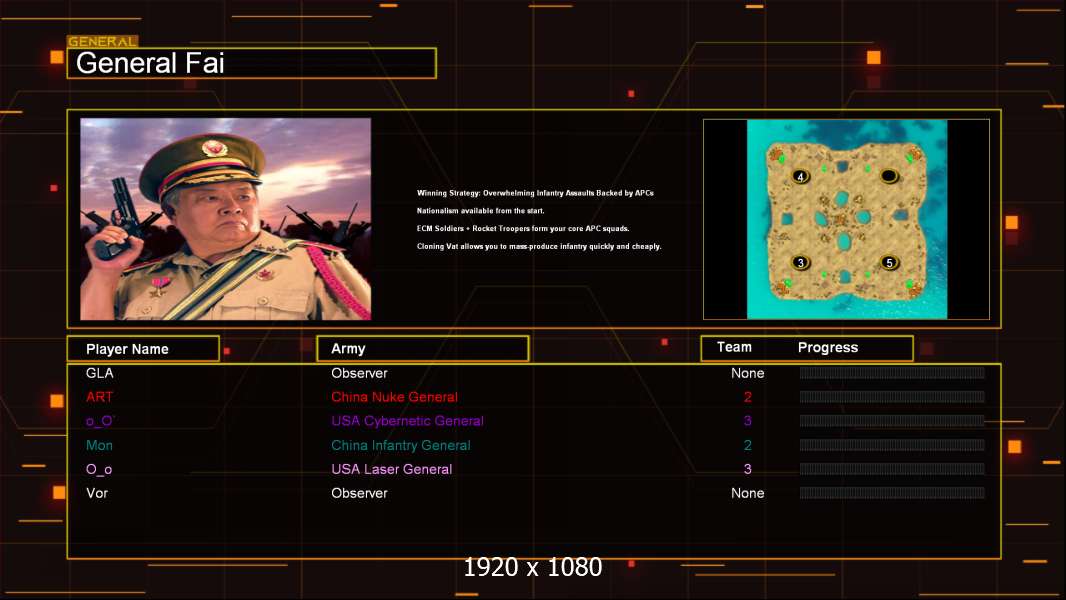Click General Fai's portrait image
1066x600 pixels.
point(225,219)
